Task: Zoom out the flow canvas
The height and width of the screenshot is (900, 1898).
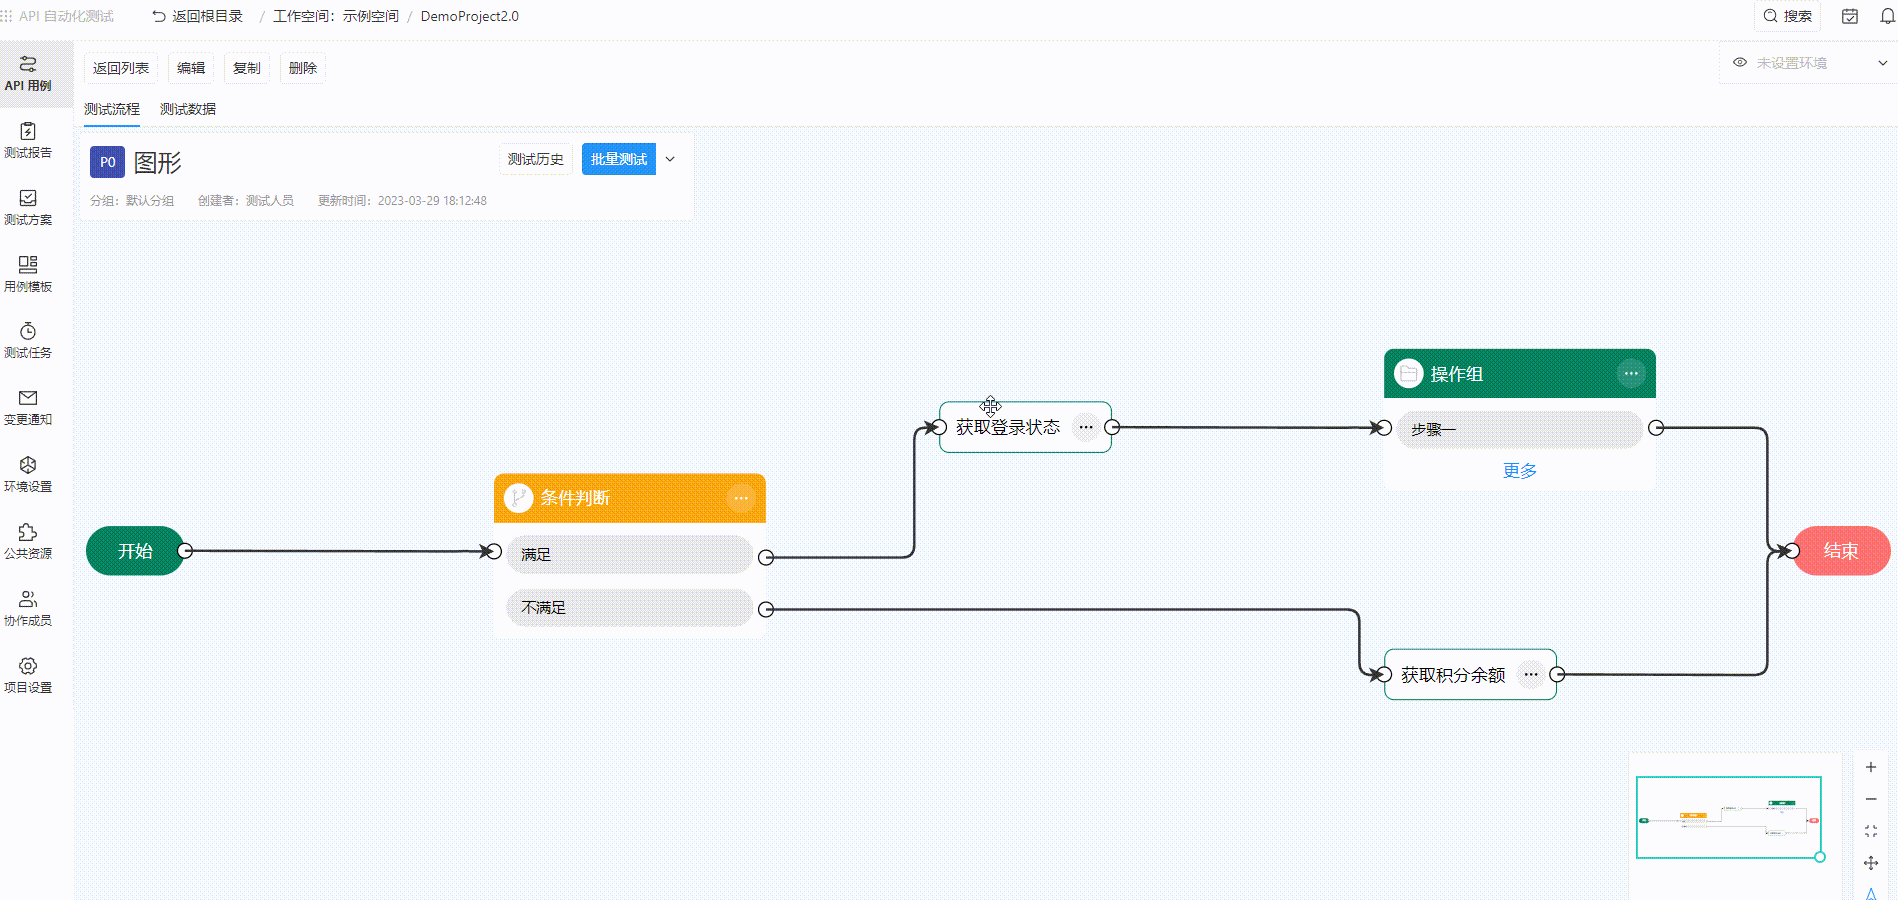Action: point(1871,799)
